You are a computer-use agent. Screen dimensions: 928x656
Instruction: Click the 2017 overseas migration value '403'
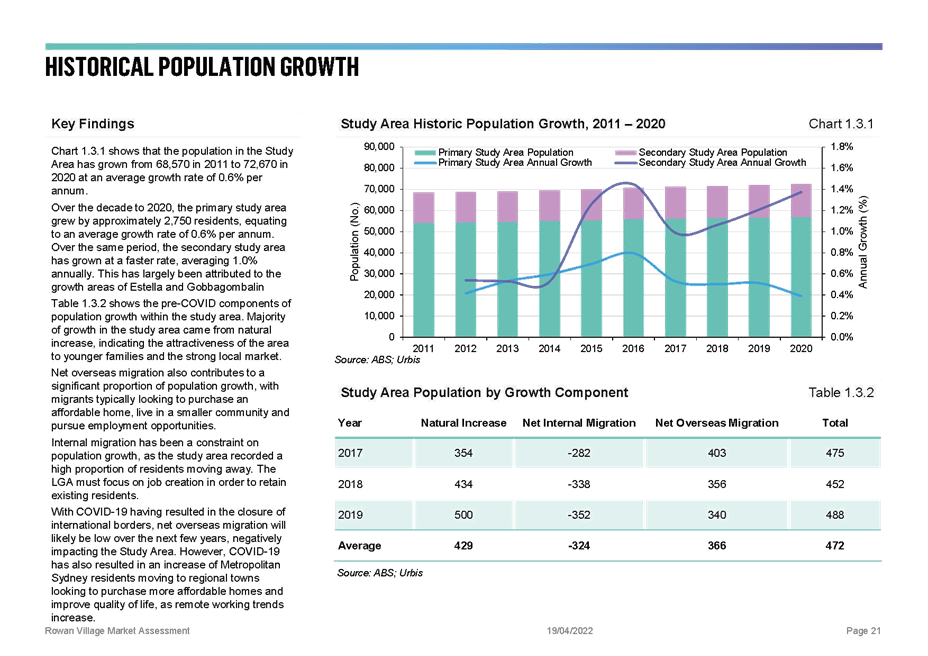coord(717,453)
